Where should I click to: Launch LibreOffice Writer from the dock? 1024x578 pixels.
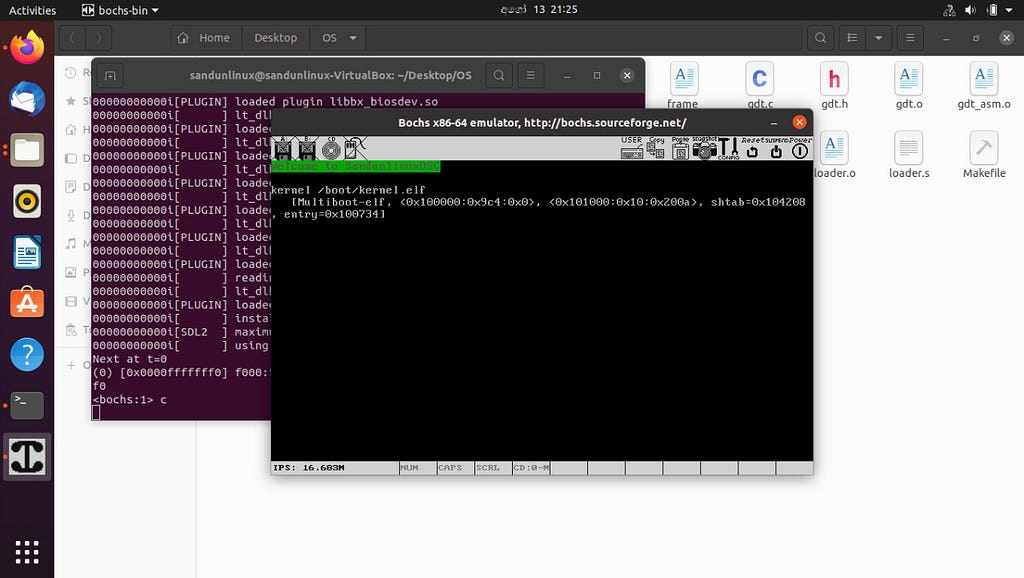pyautogui.click(x=27, y=252)
